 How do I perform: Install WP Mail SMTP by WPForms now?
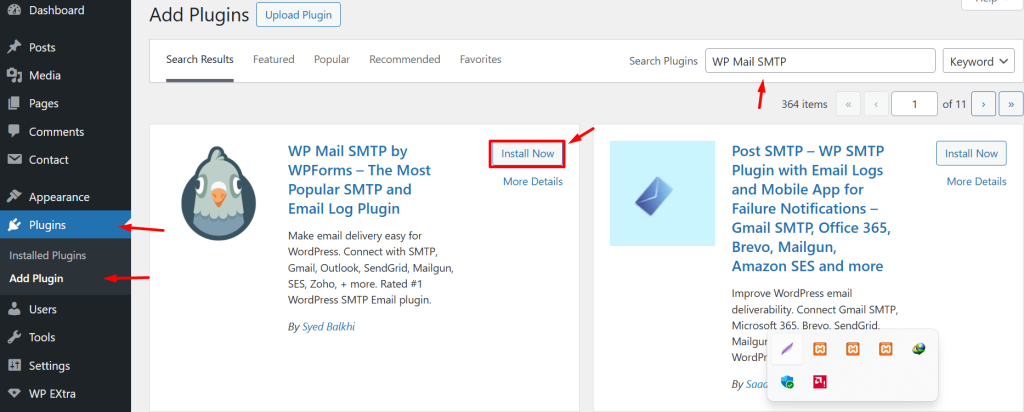[x=527, y=154]
